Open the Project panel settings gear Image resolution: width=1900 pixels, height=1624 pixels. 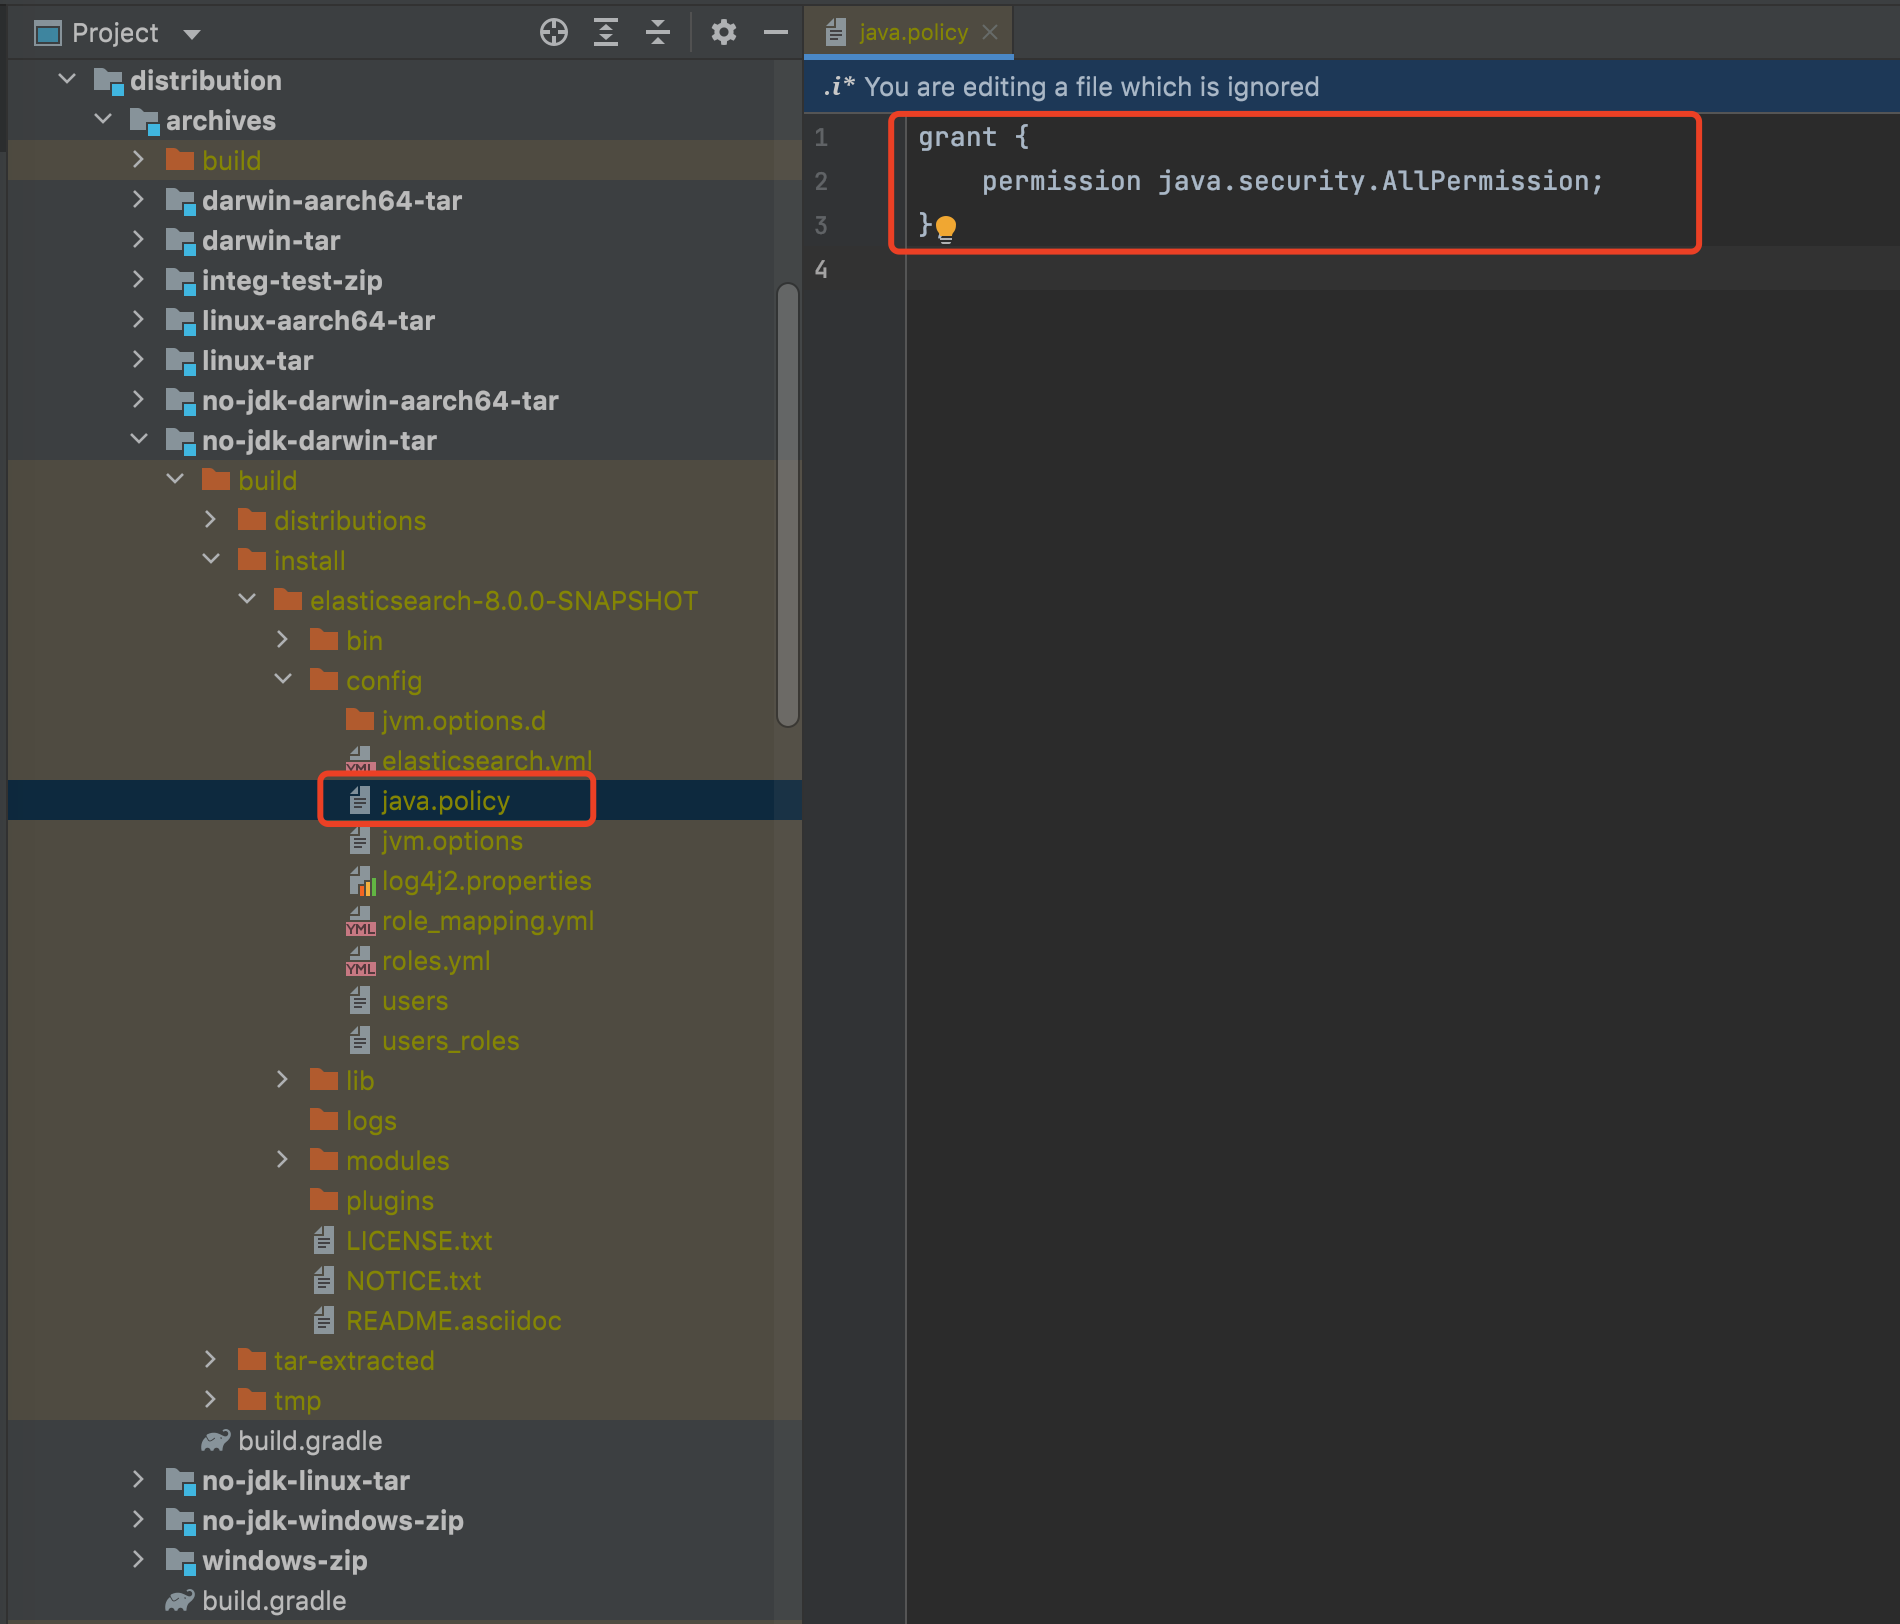723,33
